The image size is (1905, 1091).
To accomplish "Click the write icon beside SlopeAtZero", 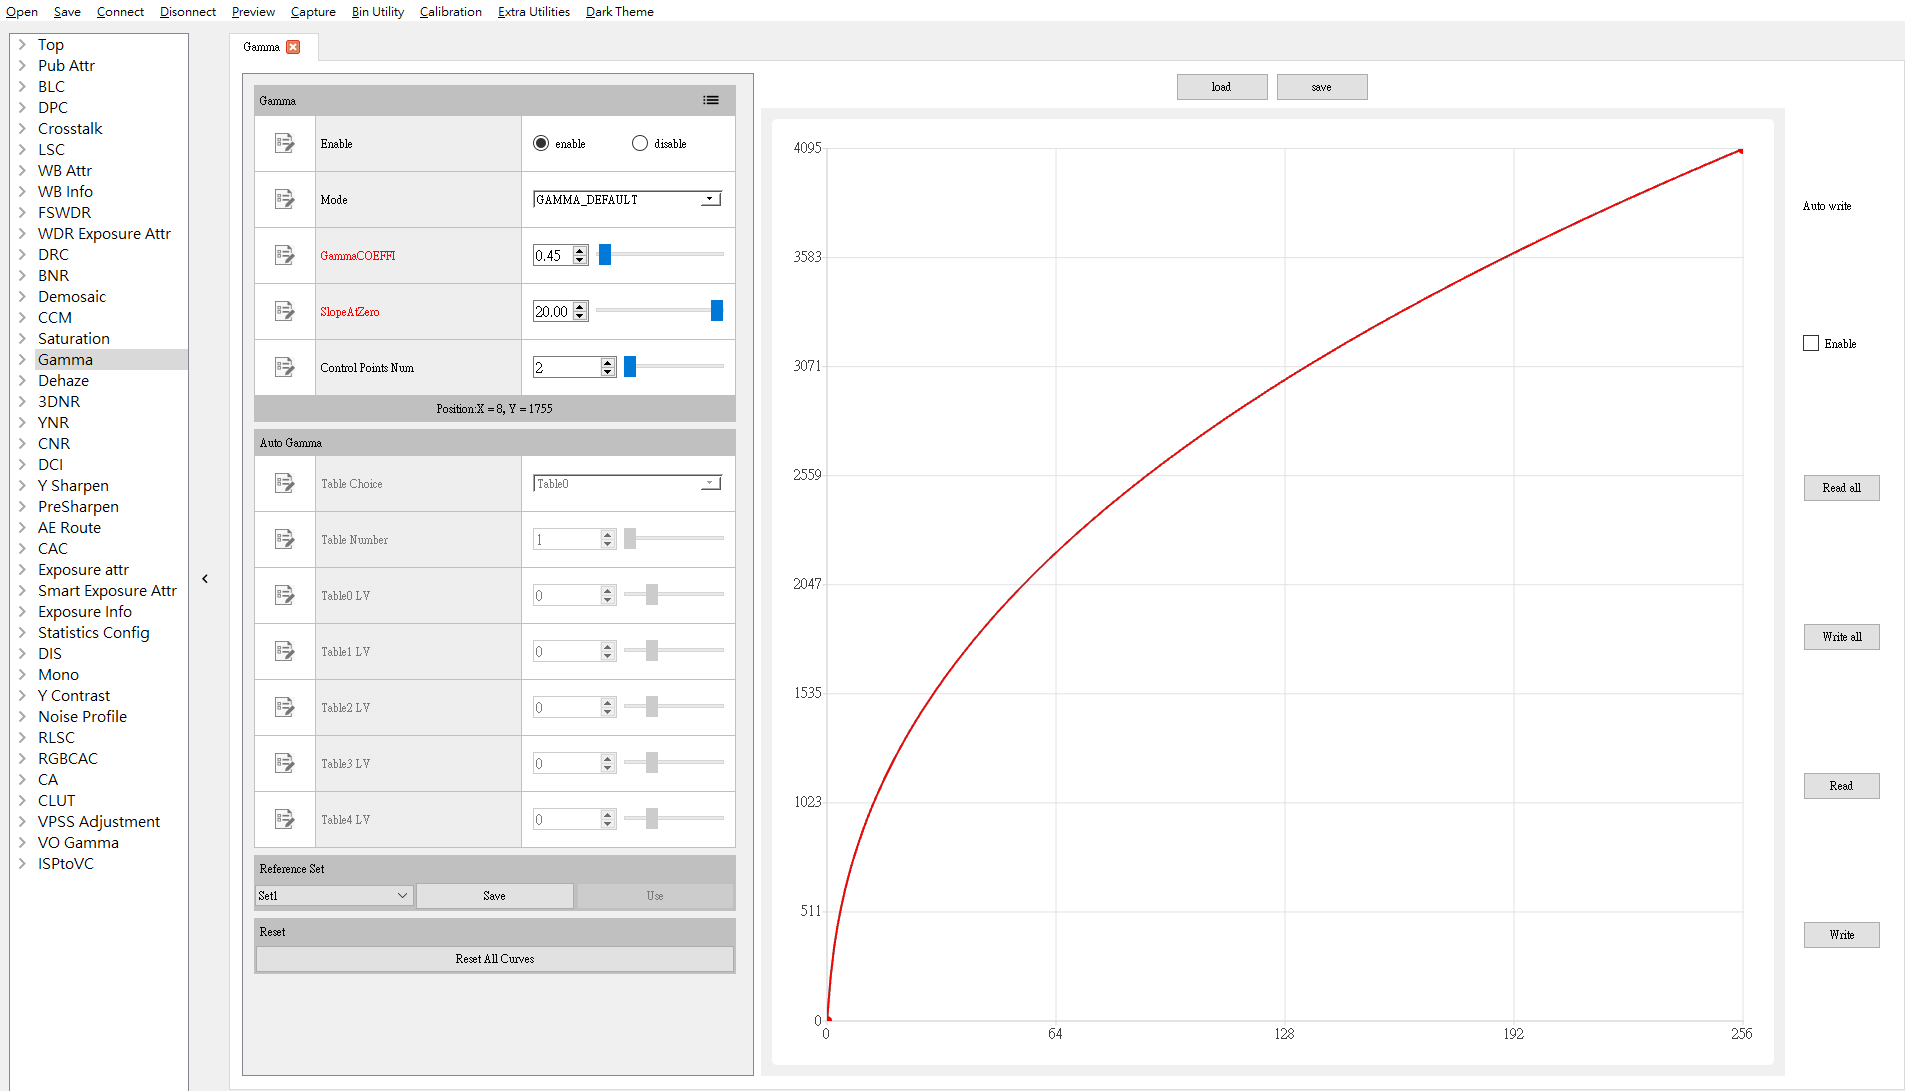I will click(285, 312).
